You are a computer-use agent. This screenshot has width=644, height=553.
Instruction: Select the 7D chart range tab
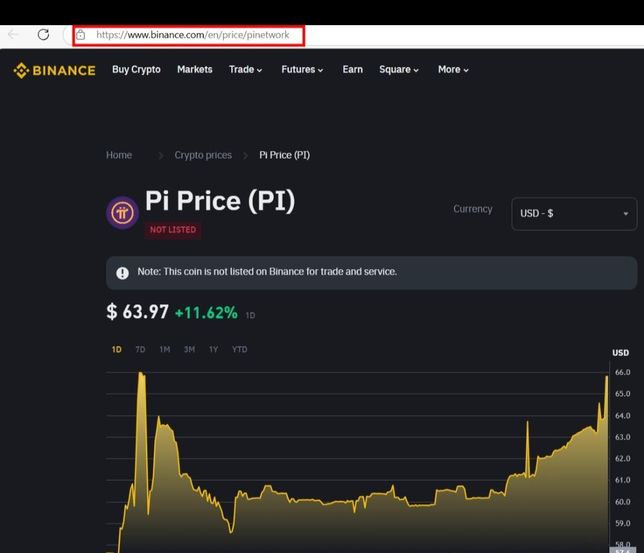click(140, 349)
